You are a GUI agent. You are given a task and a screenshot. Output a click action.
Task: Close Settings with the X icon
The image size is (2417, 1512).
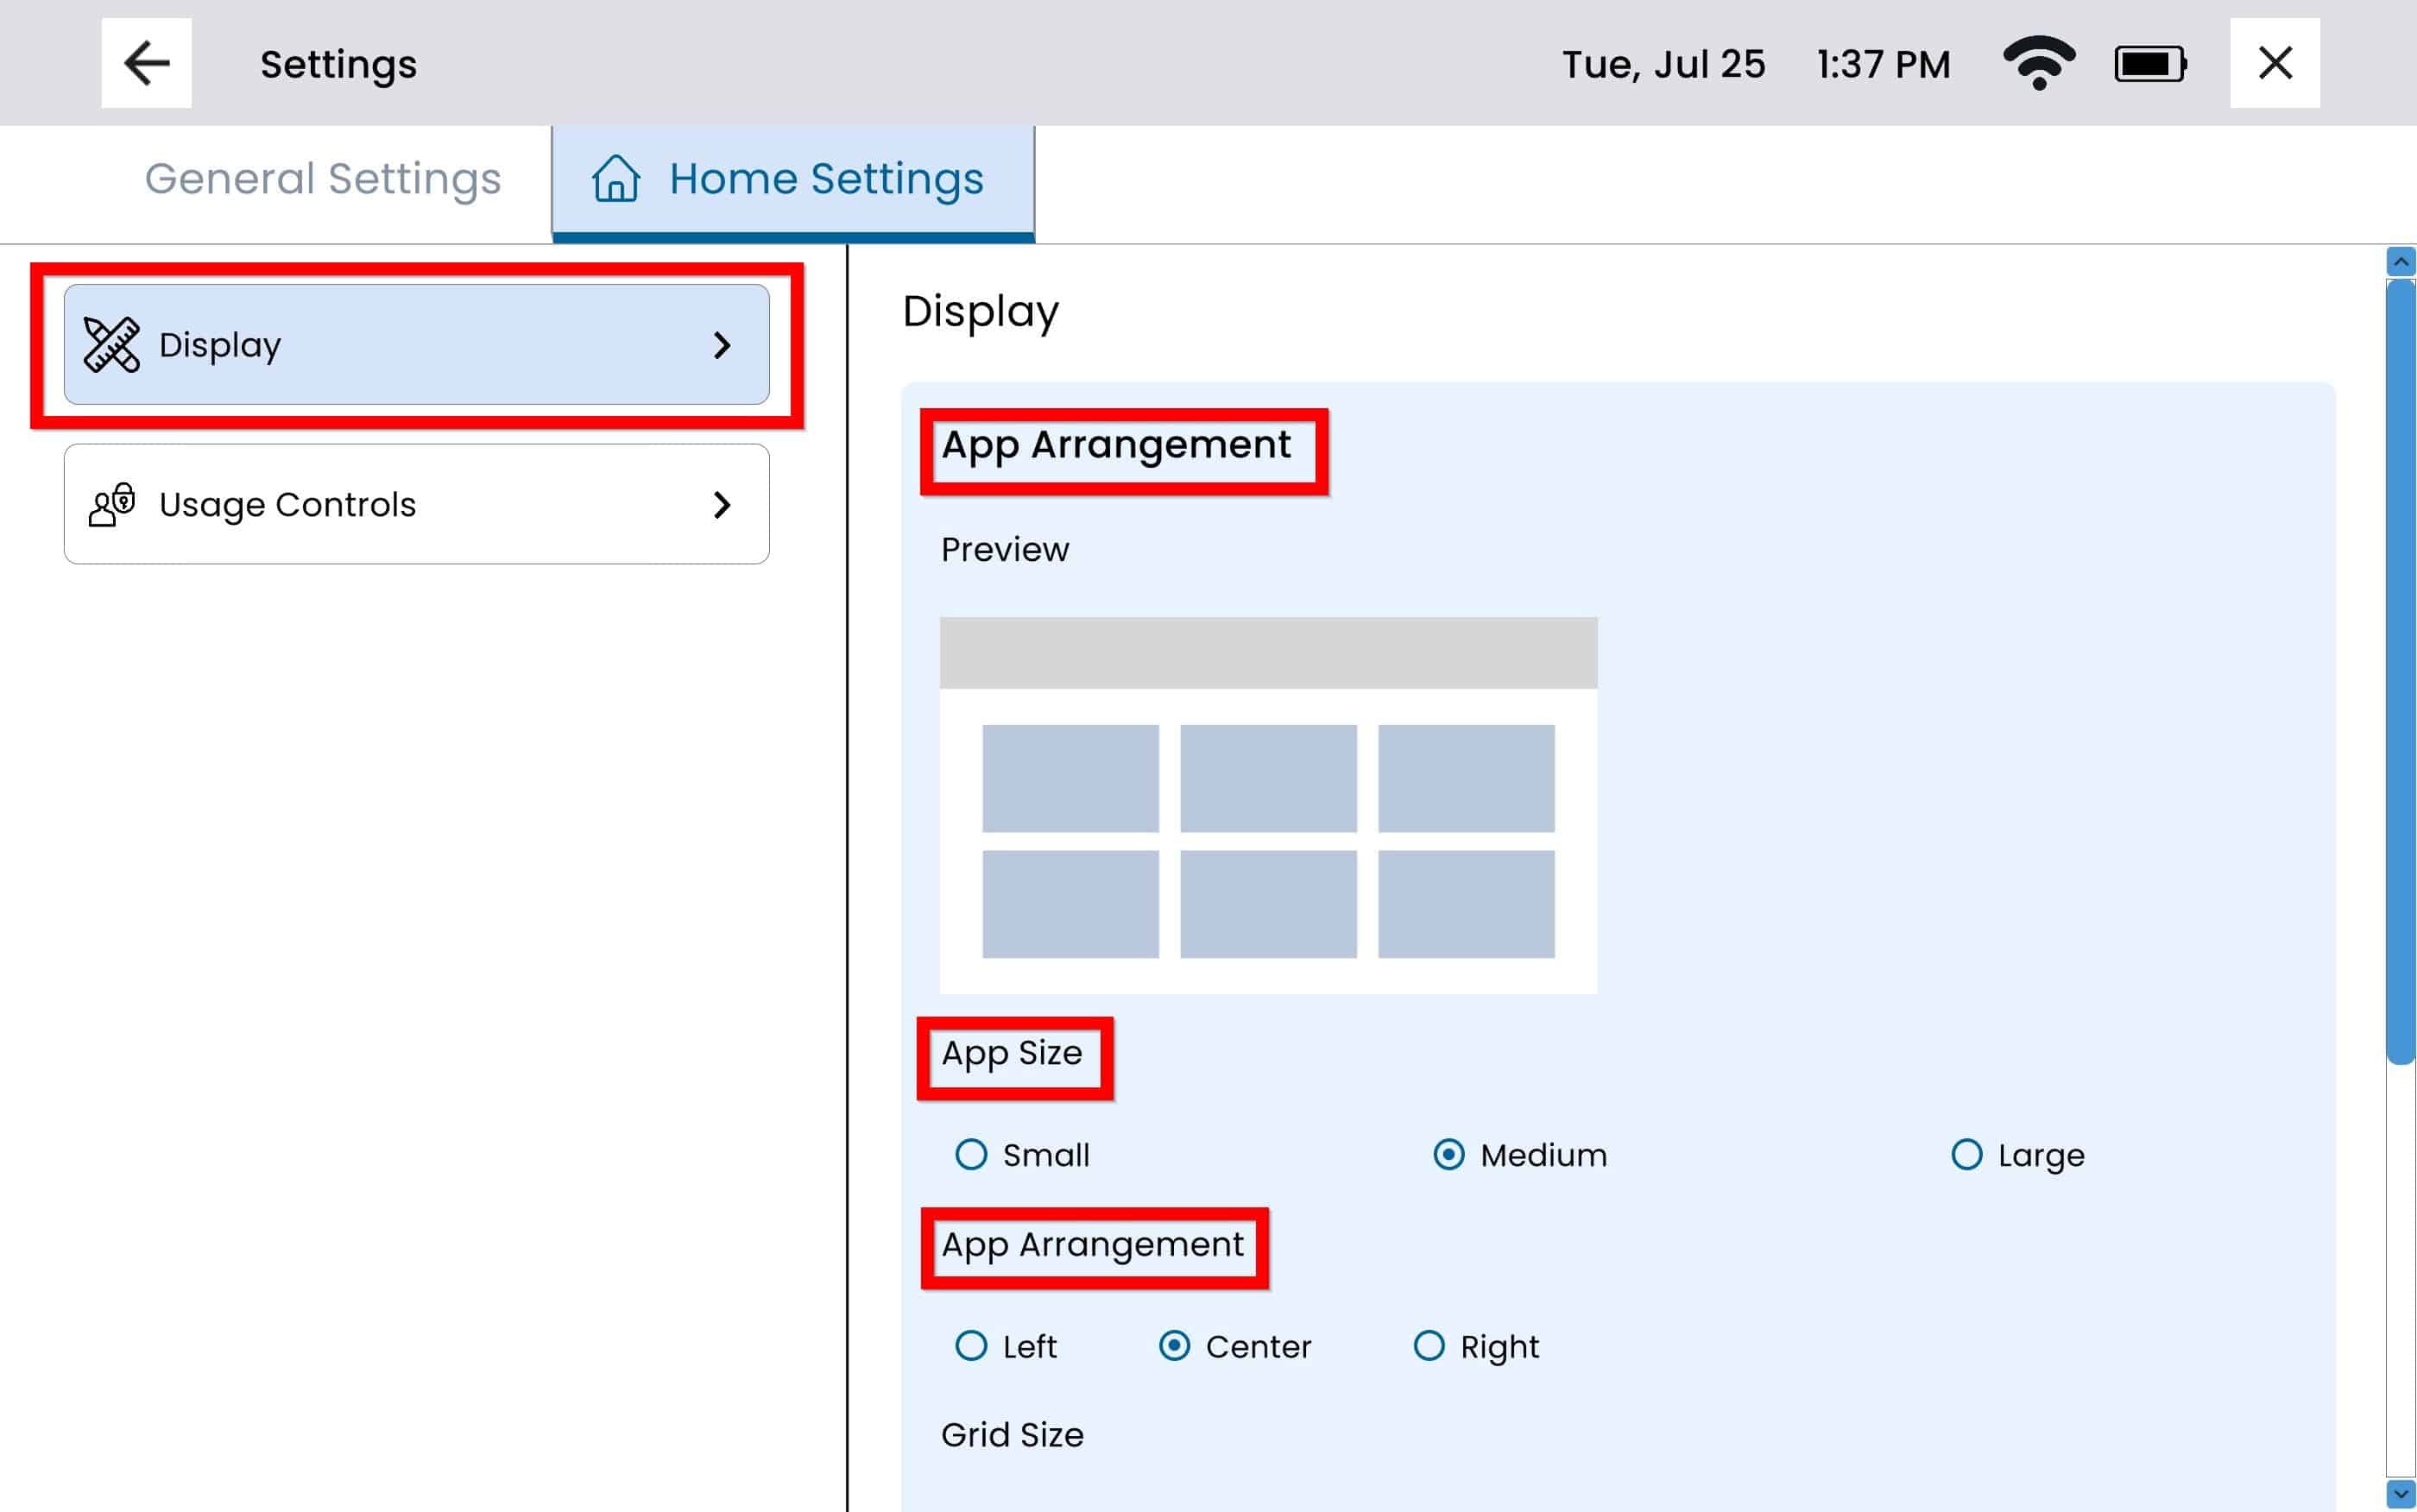(2274, 63)
